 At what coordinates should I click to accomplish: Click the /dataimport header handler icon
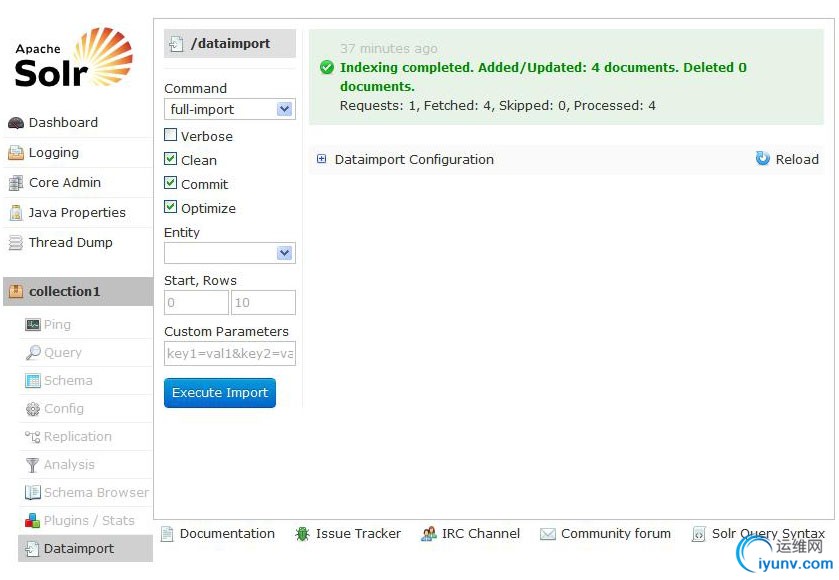coord(177,44)
